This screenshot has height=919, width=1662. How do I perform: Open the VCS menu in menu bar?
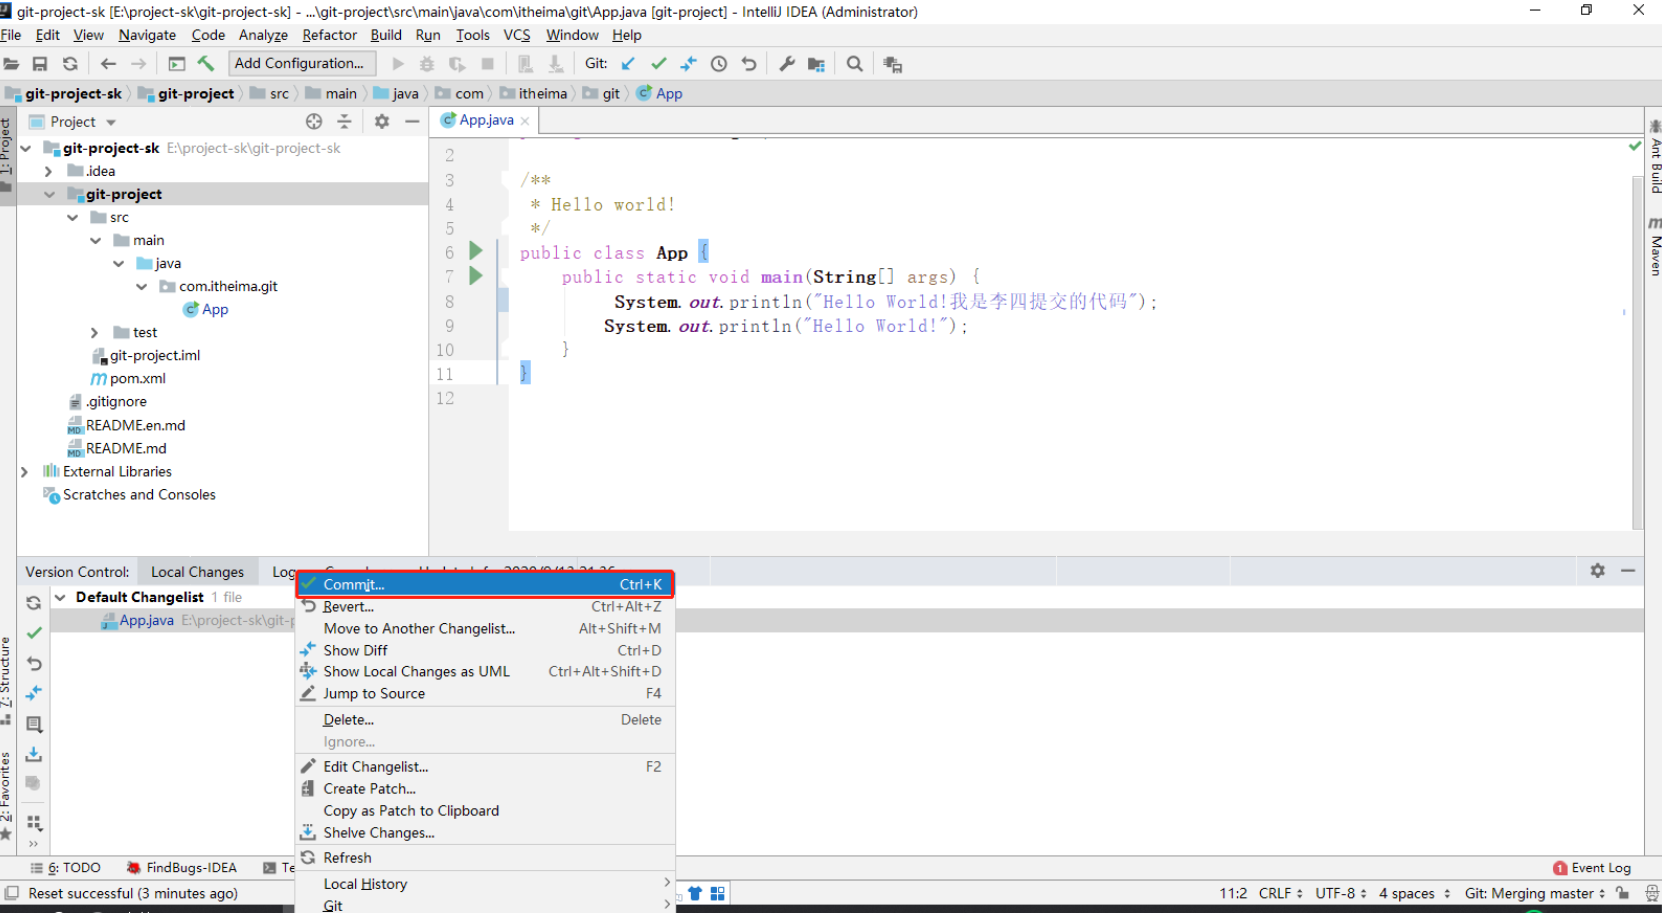(516, 35)
